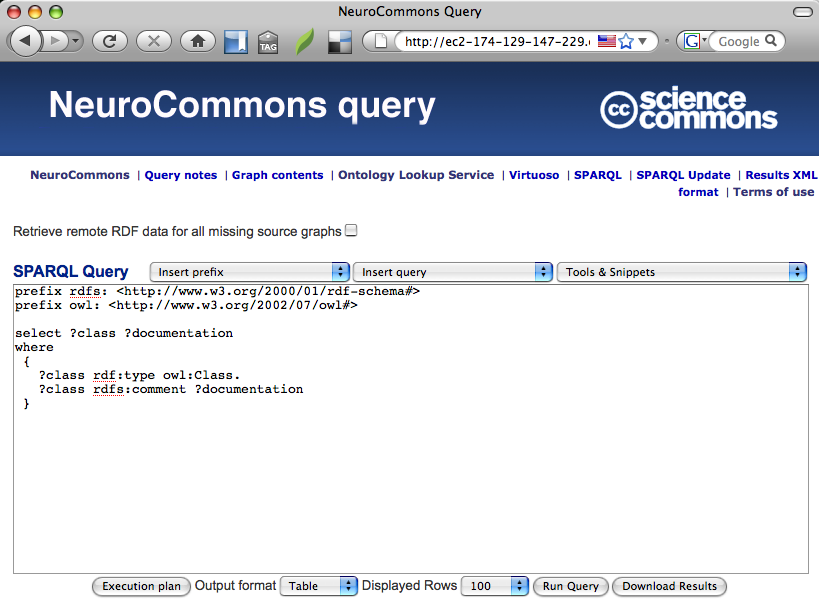Open the Graph contents link
The width and height of the screenshot is (819, 601).
(x=277, y=175)
